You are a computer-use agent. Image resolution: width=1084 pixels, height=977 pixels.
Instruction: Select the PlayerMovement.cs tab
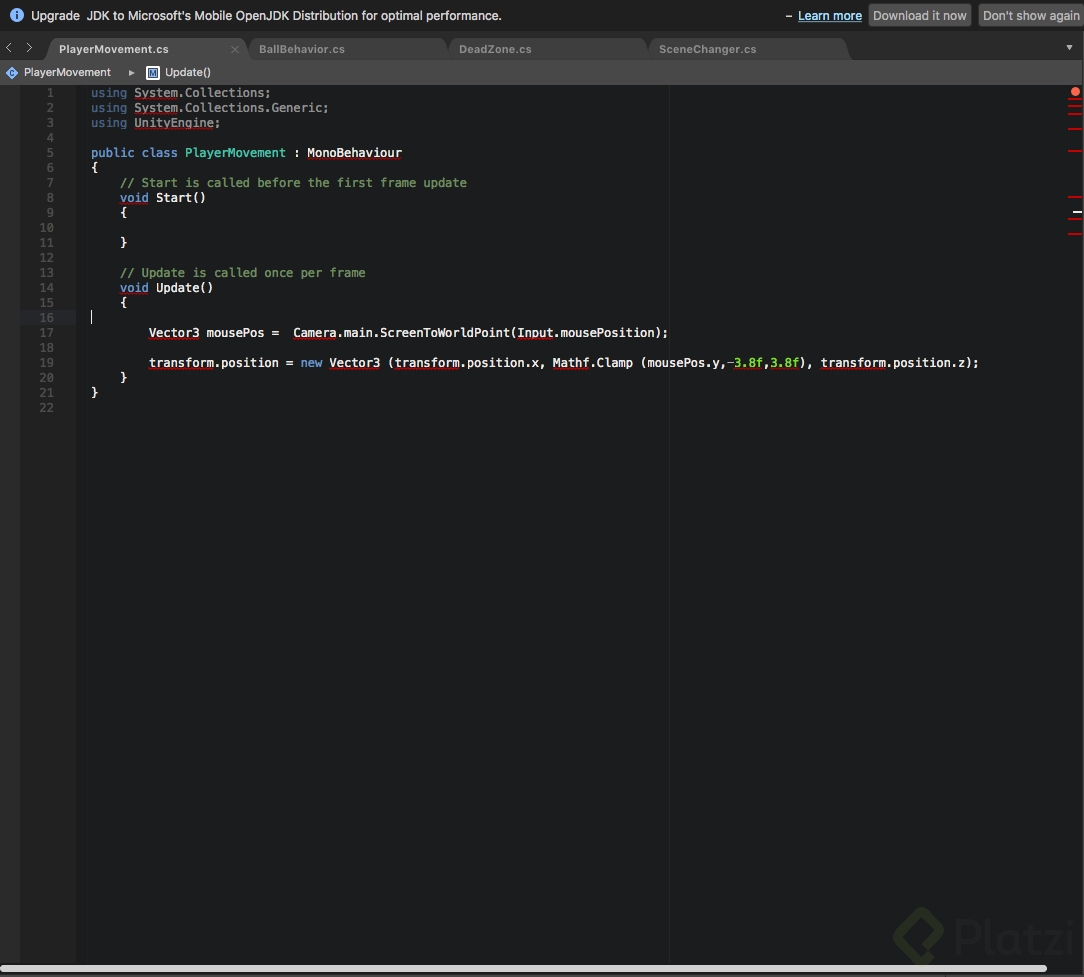tap(113, 49)
